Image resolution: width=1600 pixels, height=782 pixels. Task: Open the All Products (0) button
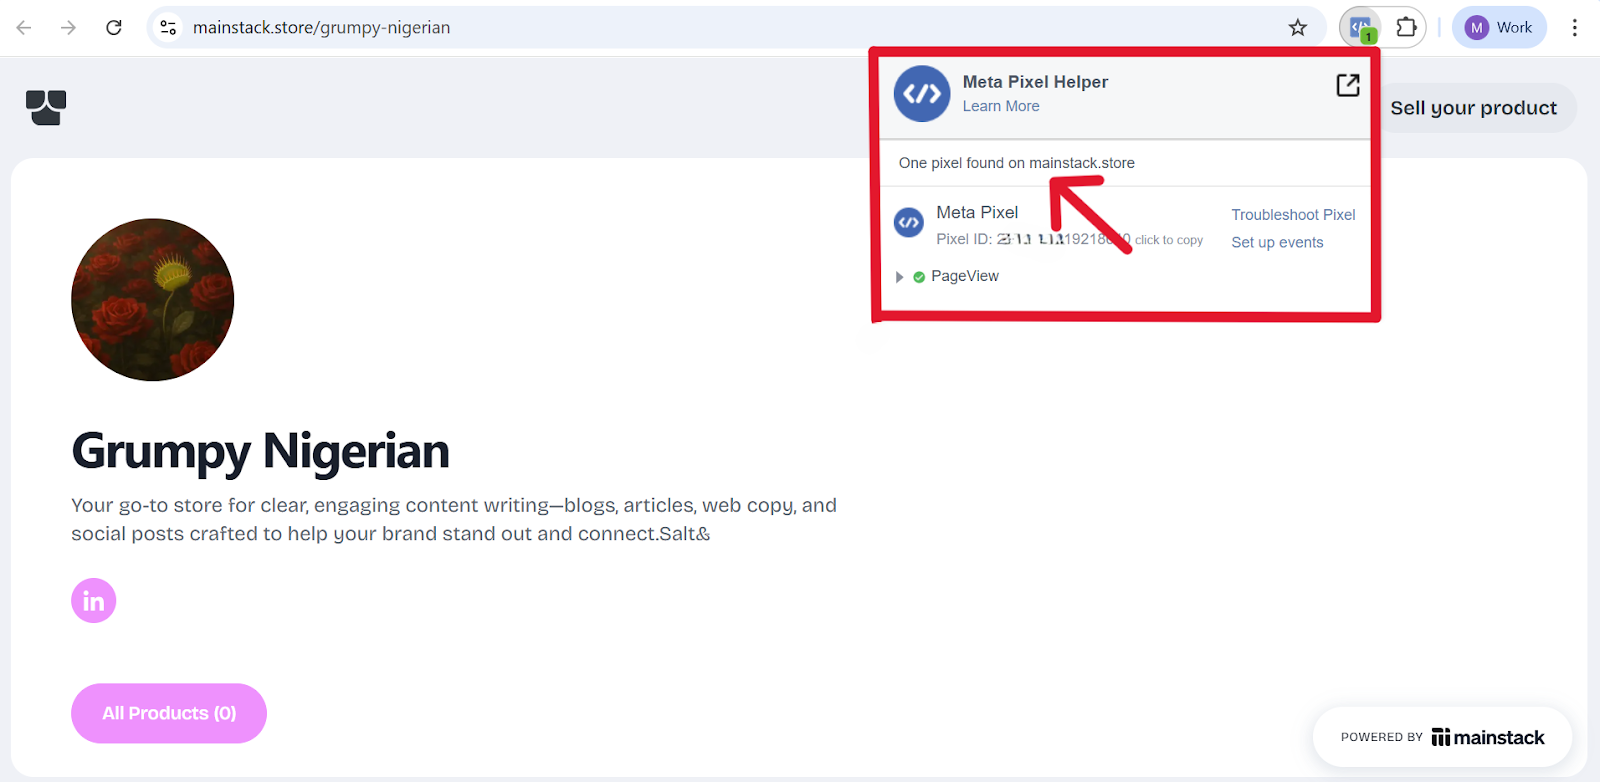click(169, 713)
